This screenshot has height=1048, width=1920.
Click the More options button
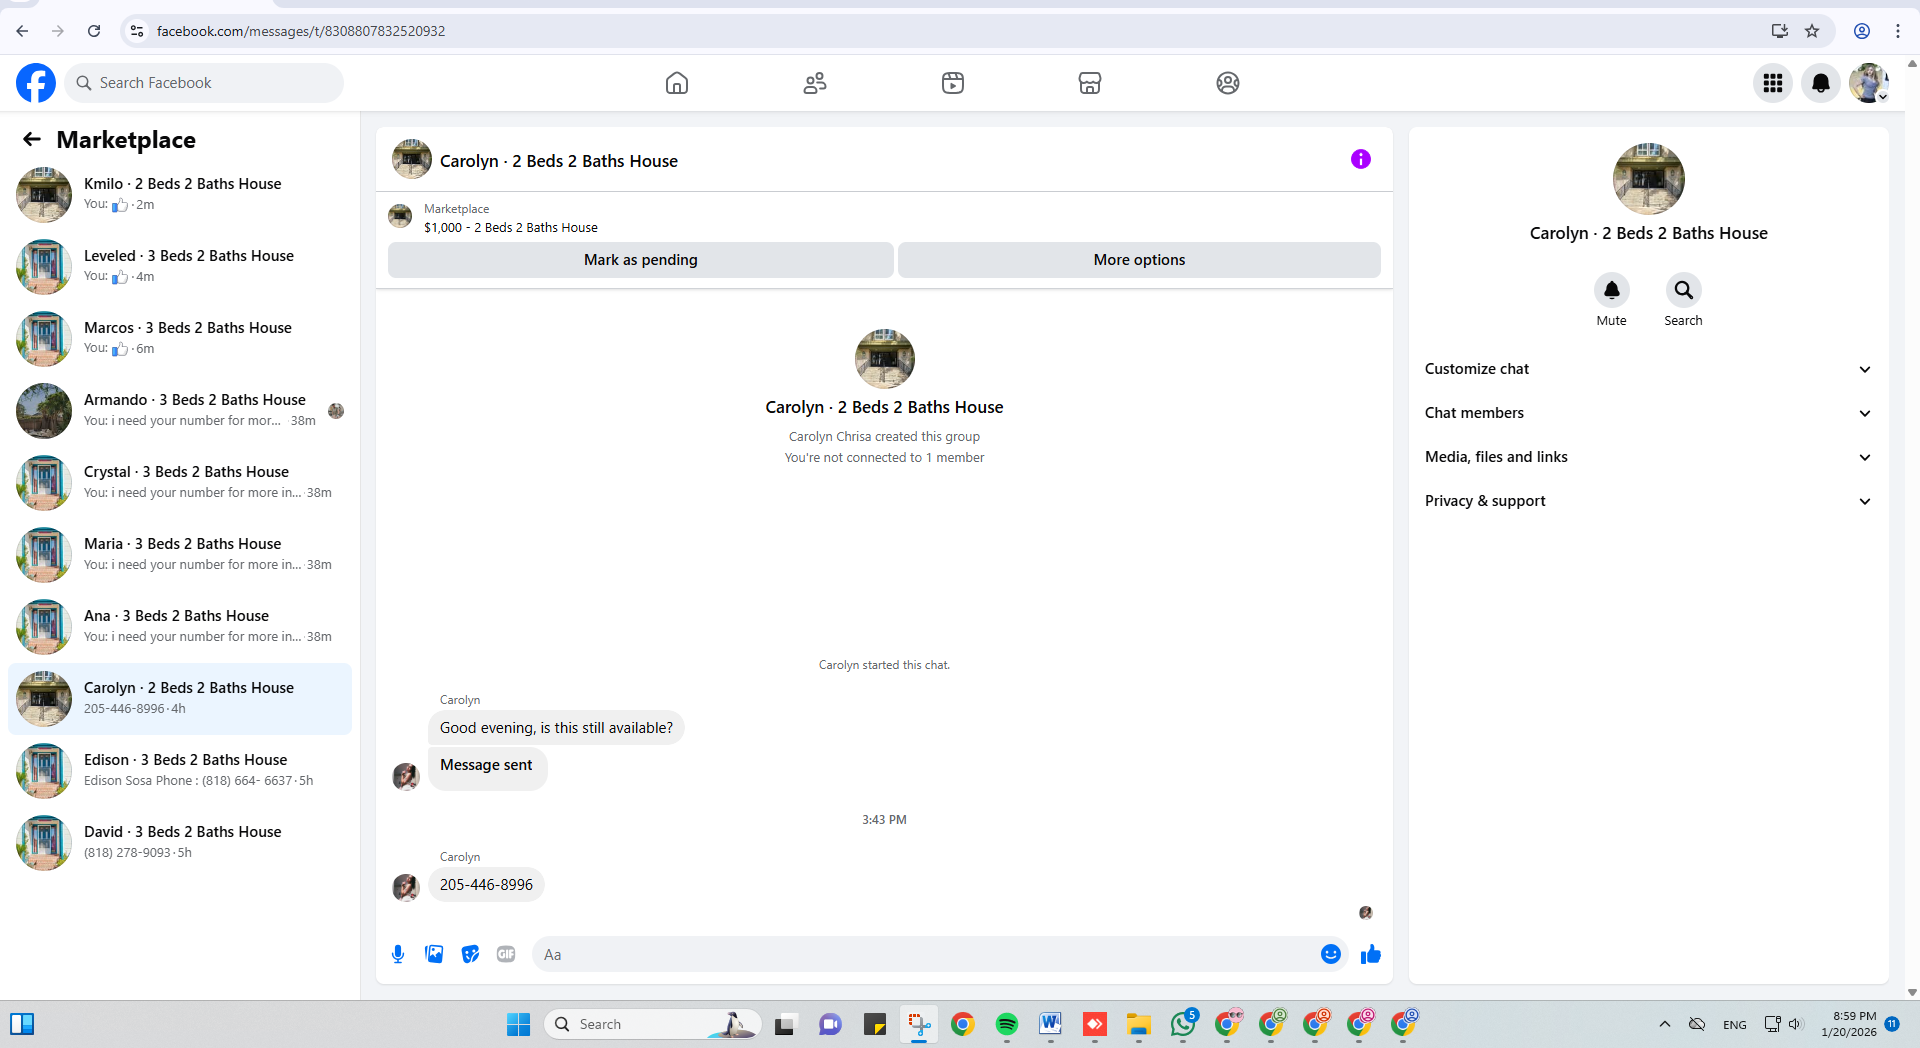1139,260
